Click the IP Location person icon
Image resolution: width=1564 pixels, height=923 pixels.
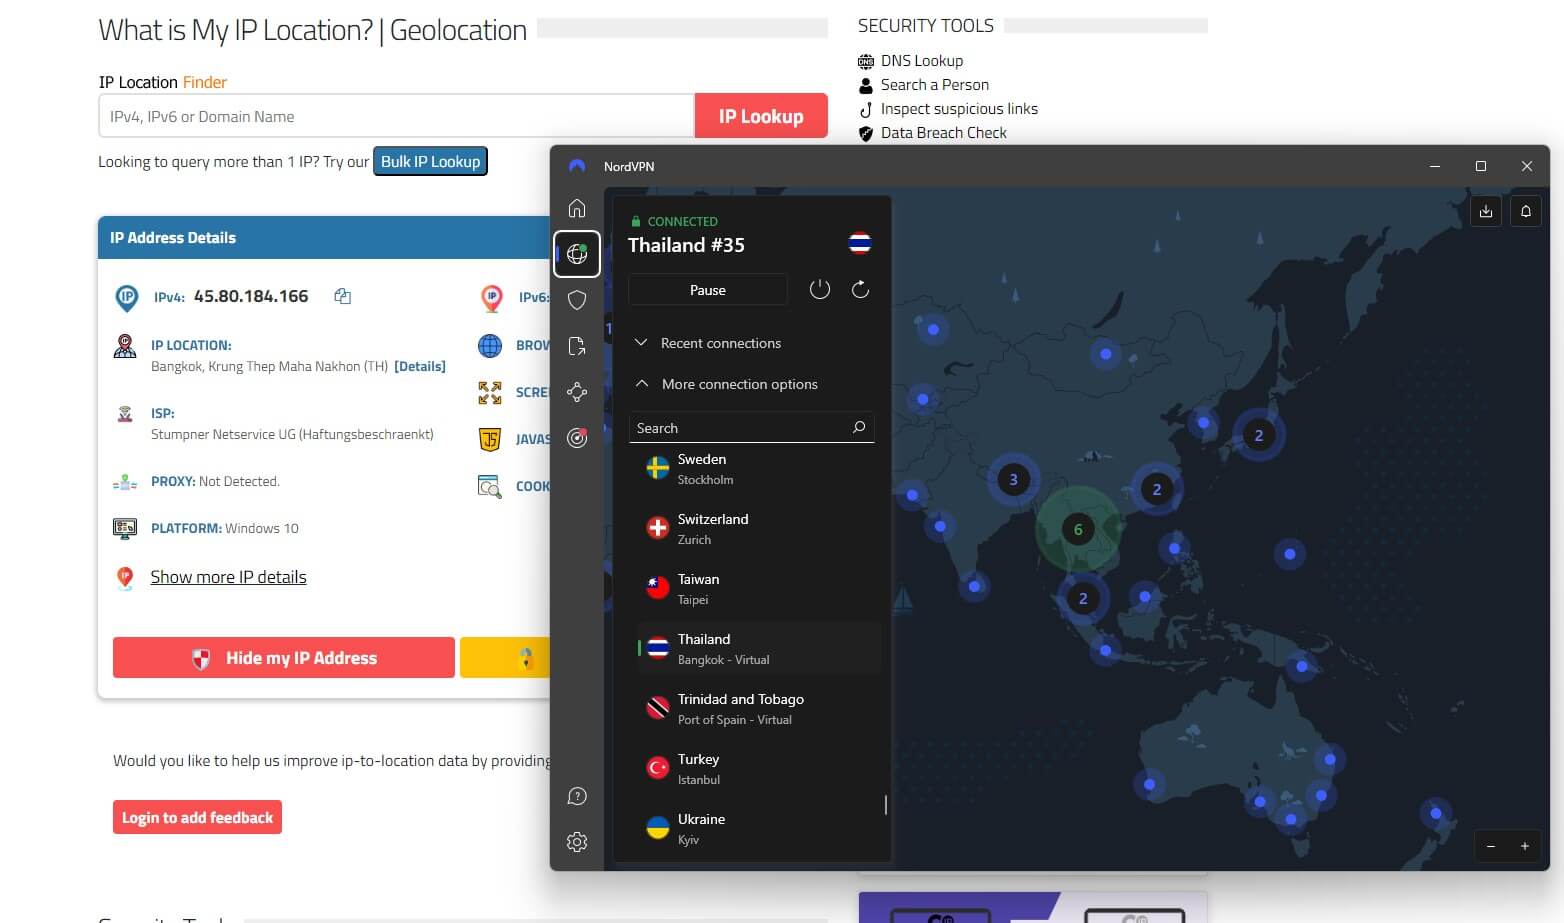coord(125,346)
